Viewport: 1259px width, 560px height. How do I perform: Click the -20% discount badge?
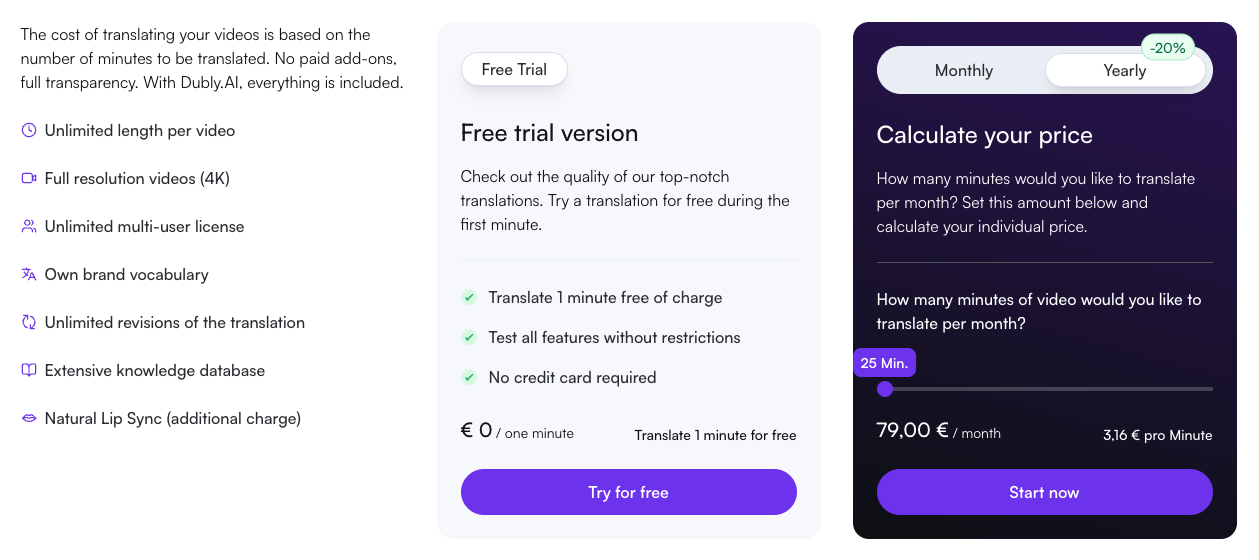point(1167,48)
